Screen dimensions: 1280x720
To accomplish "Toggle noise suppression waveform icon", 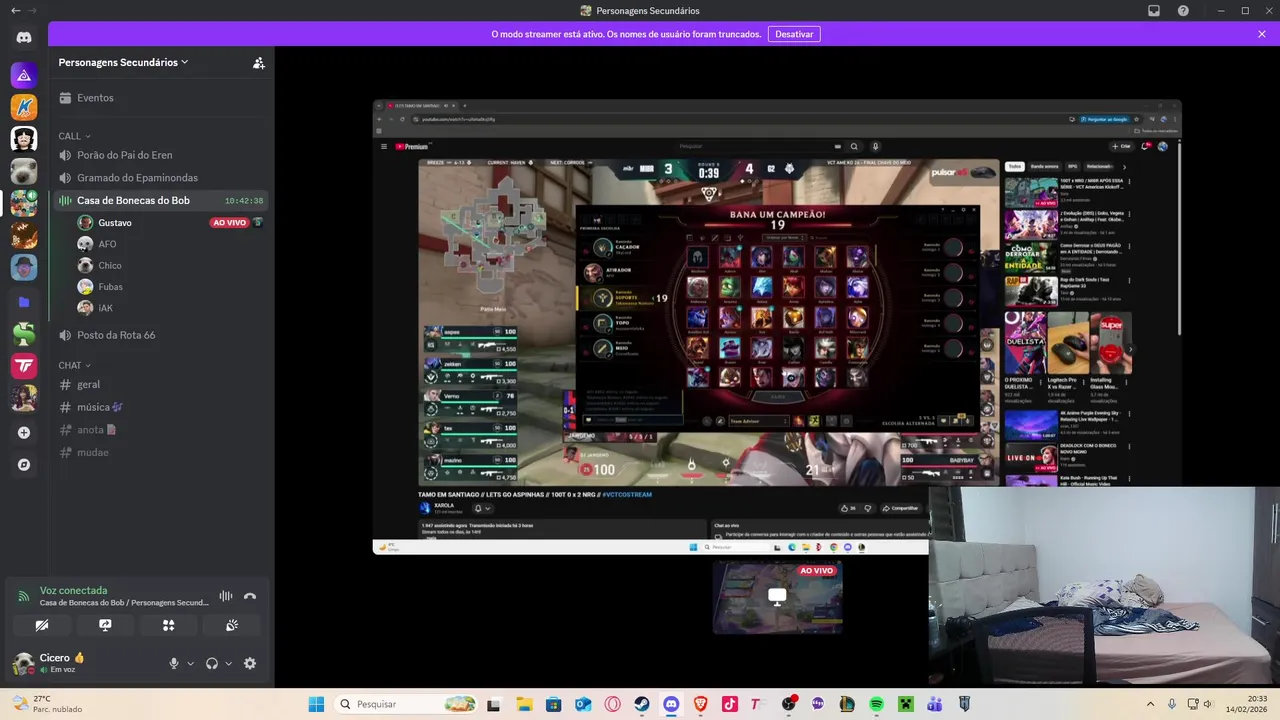I will 226,596.
